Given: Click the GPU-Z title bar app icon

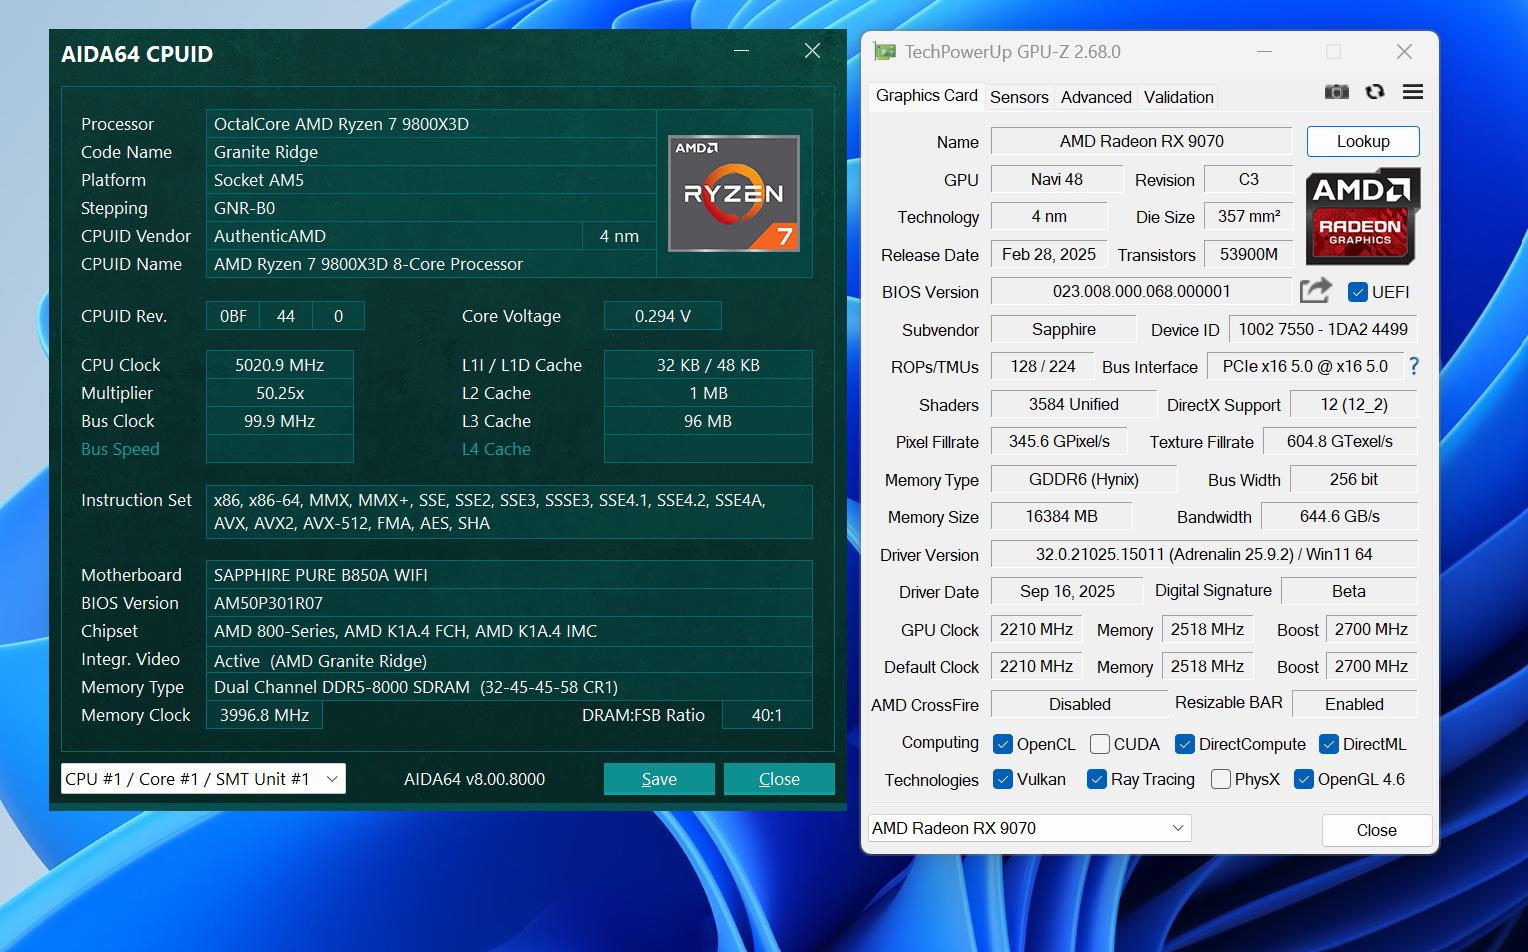Looking at the screenshot, I should tap(884, 52).
